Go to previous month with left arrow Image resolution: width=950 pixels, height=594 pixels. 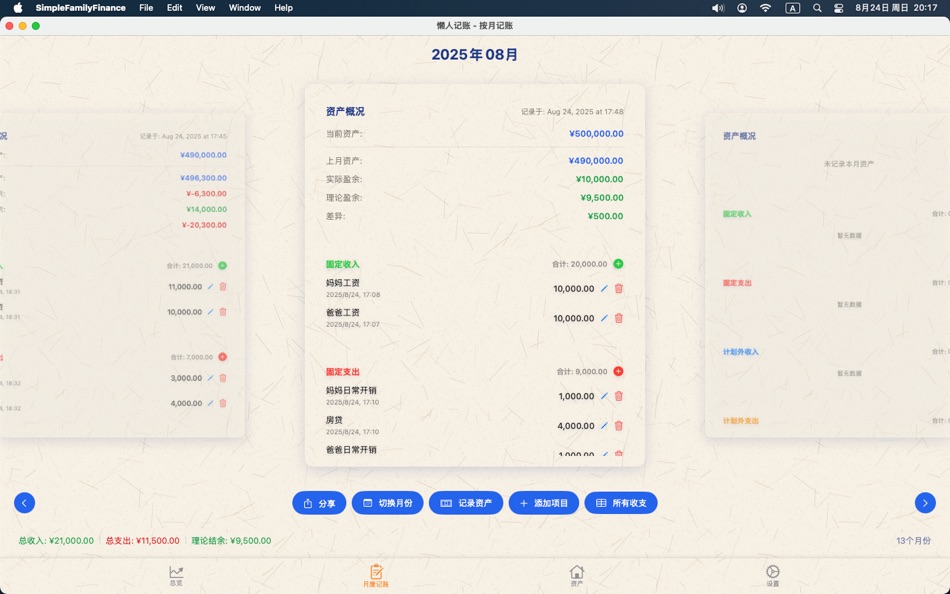(x=24, y=503)
